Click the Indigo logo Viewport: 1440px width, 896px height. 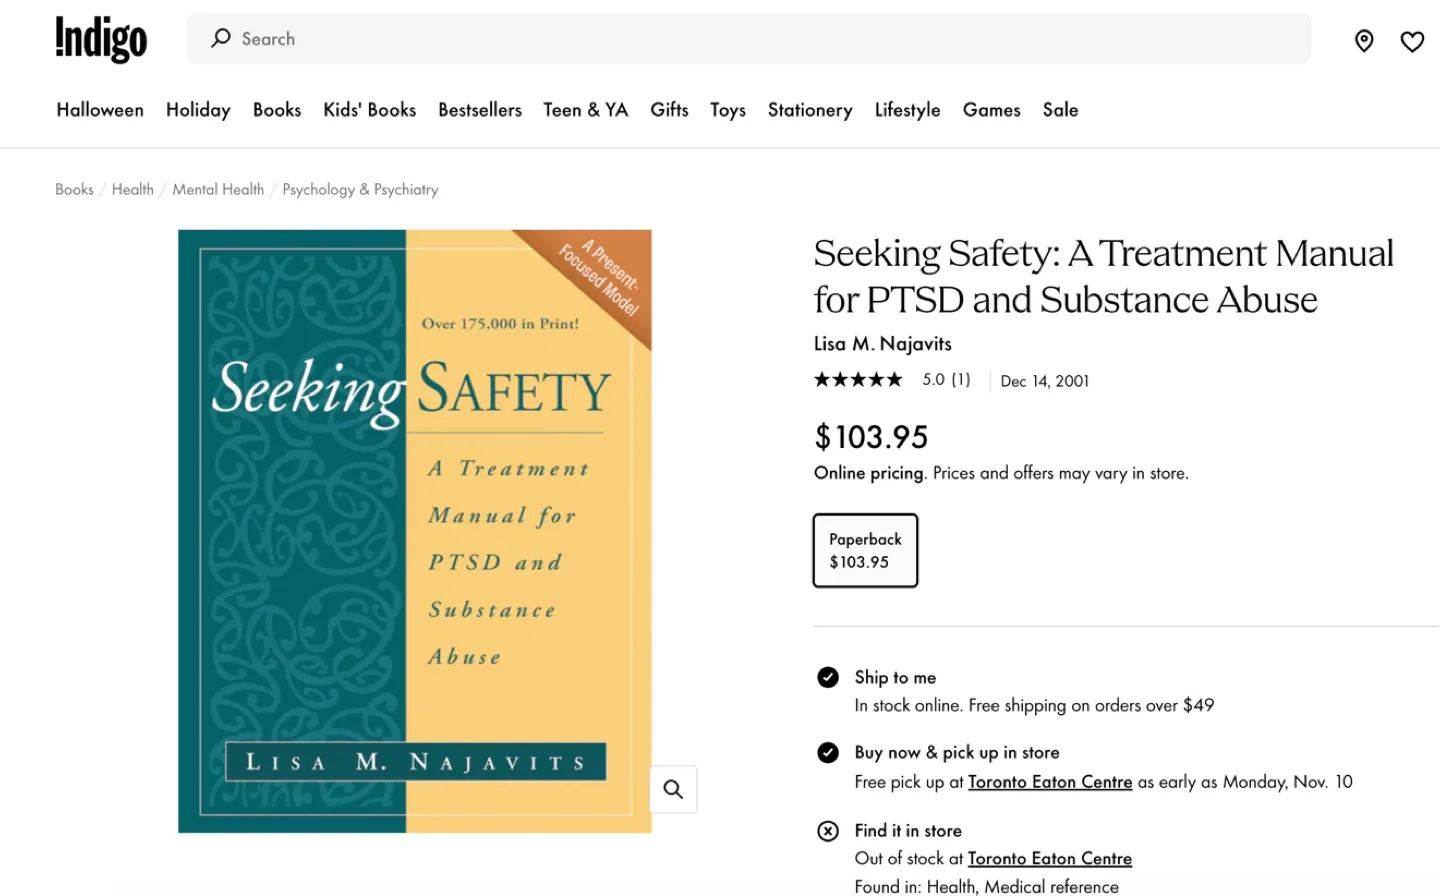pos(100,38)
